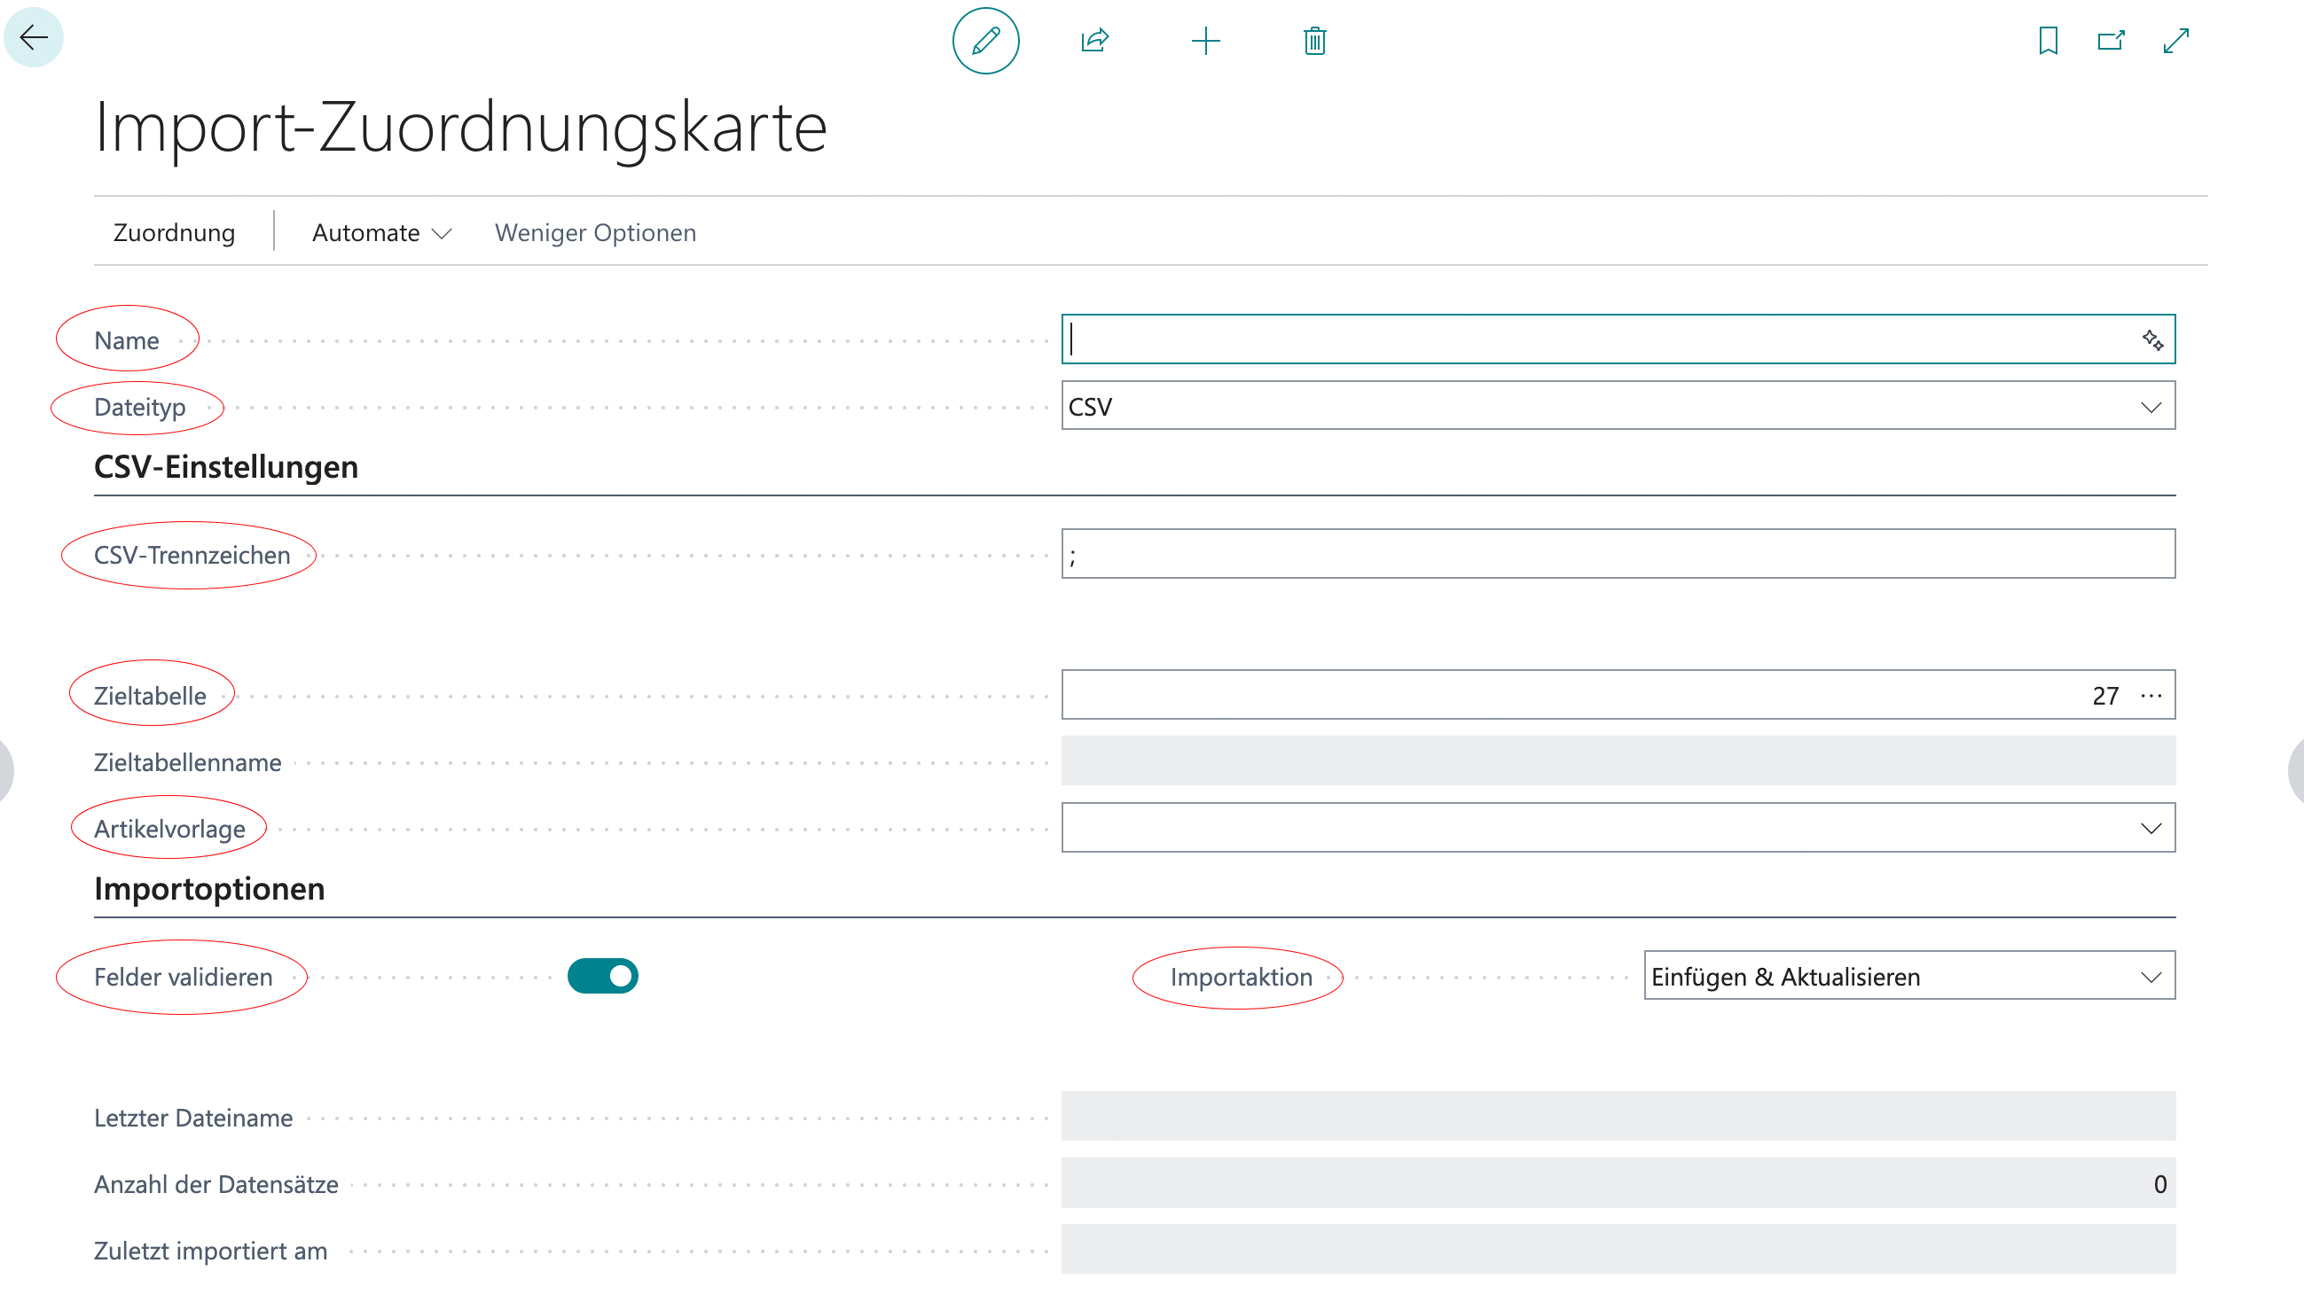Delete the record with the trash icon
Image resolution: width=2304 pixels, height=1310 pixels.
click(x=1315, y=41)
